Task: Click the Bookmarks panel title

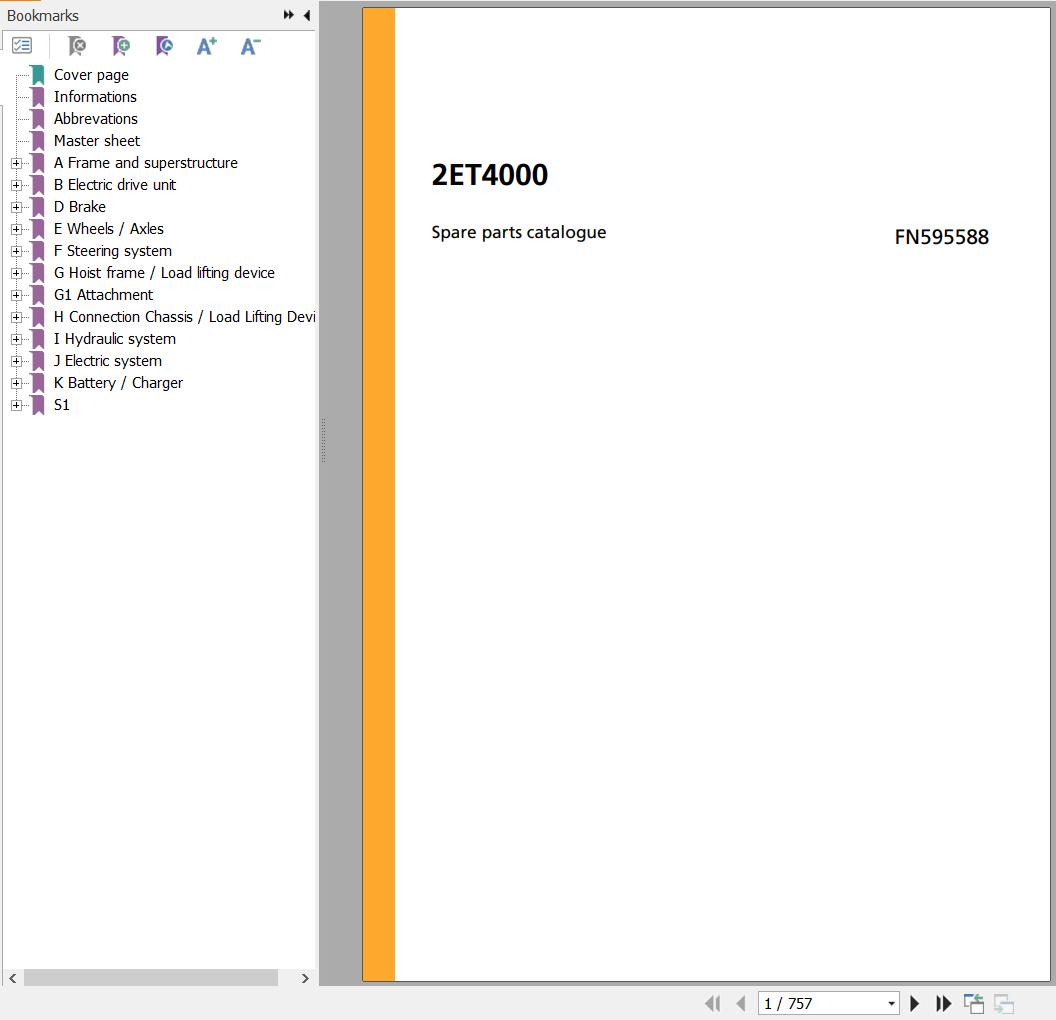Action: coord(42,15)
